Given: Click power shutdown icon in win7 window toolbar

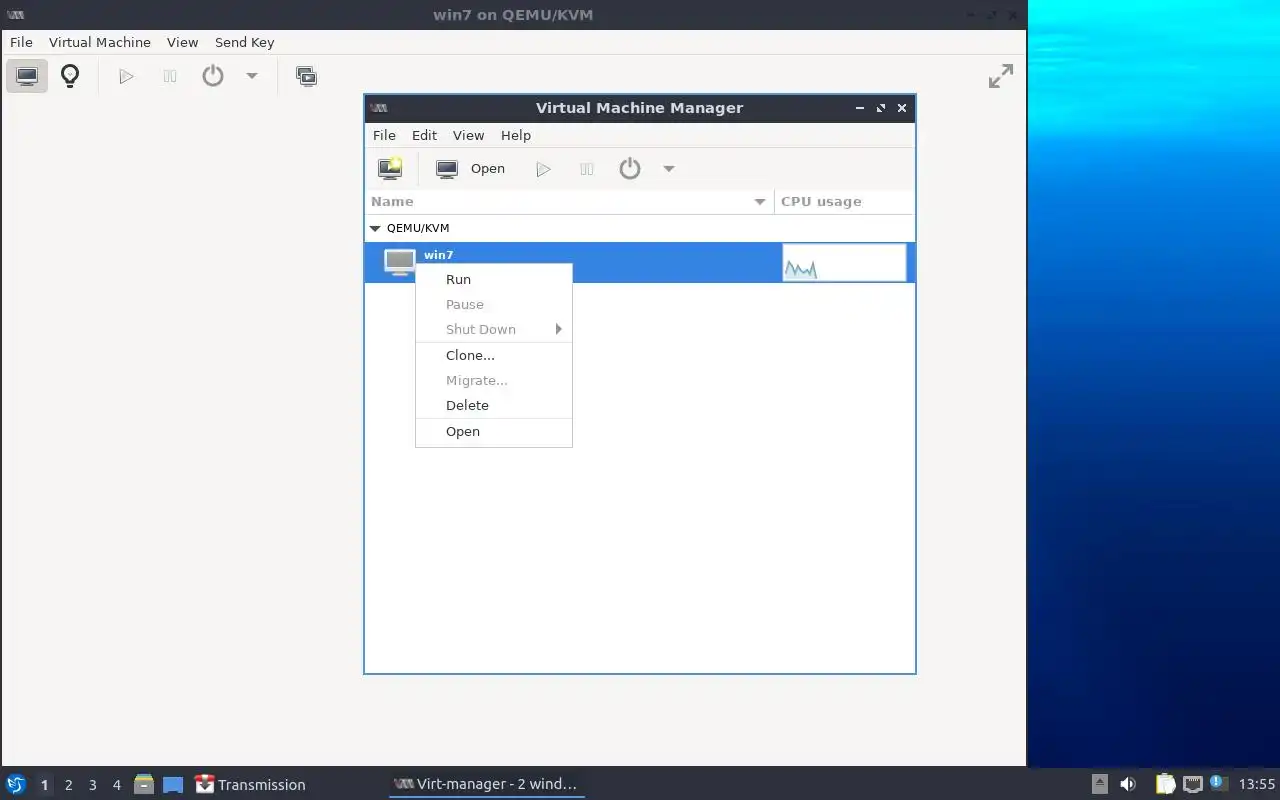Looking at the screenshot, I should point(213,76).
